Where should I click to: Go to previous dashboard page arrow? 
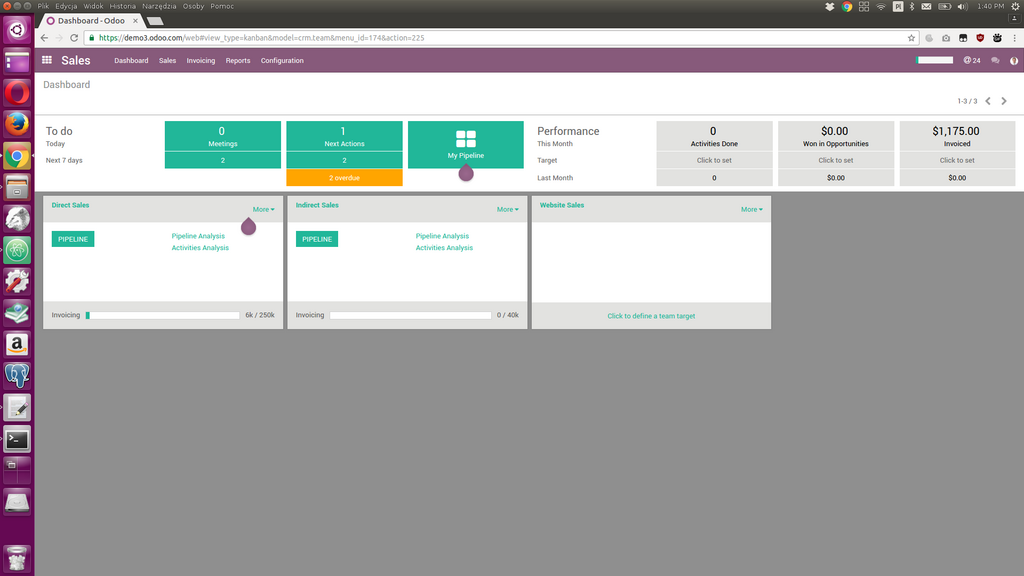point(988,101)
